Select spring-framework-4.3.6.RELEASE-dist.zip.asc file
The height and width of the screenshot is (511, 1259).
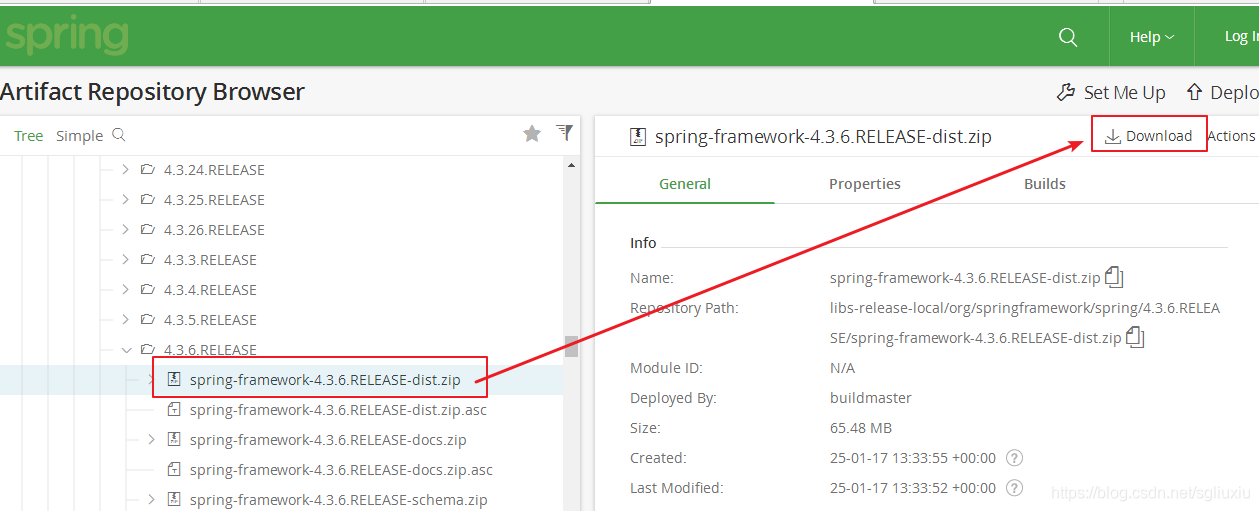click(x=338, y=410)
